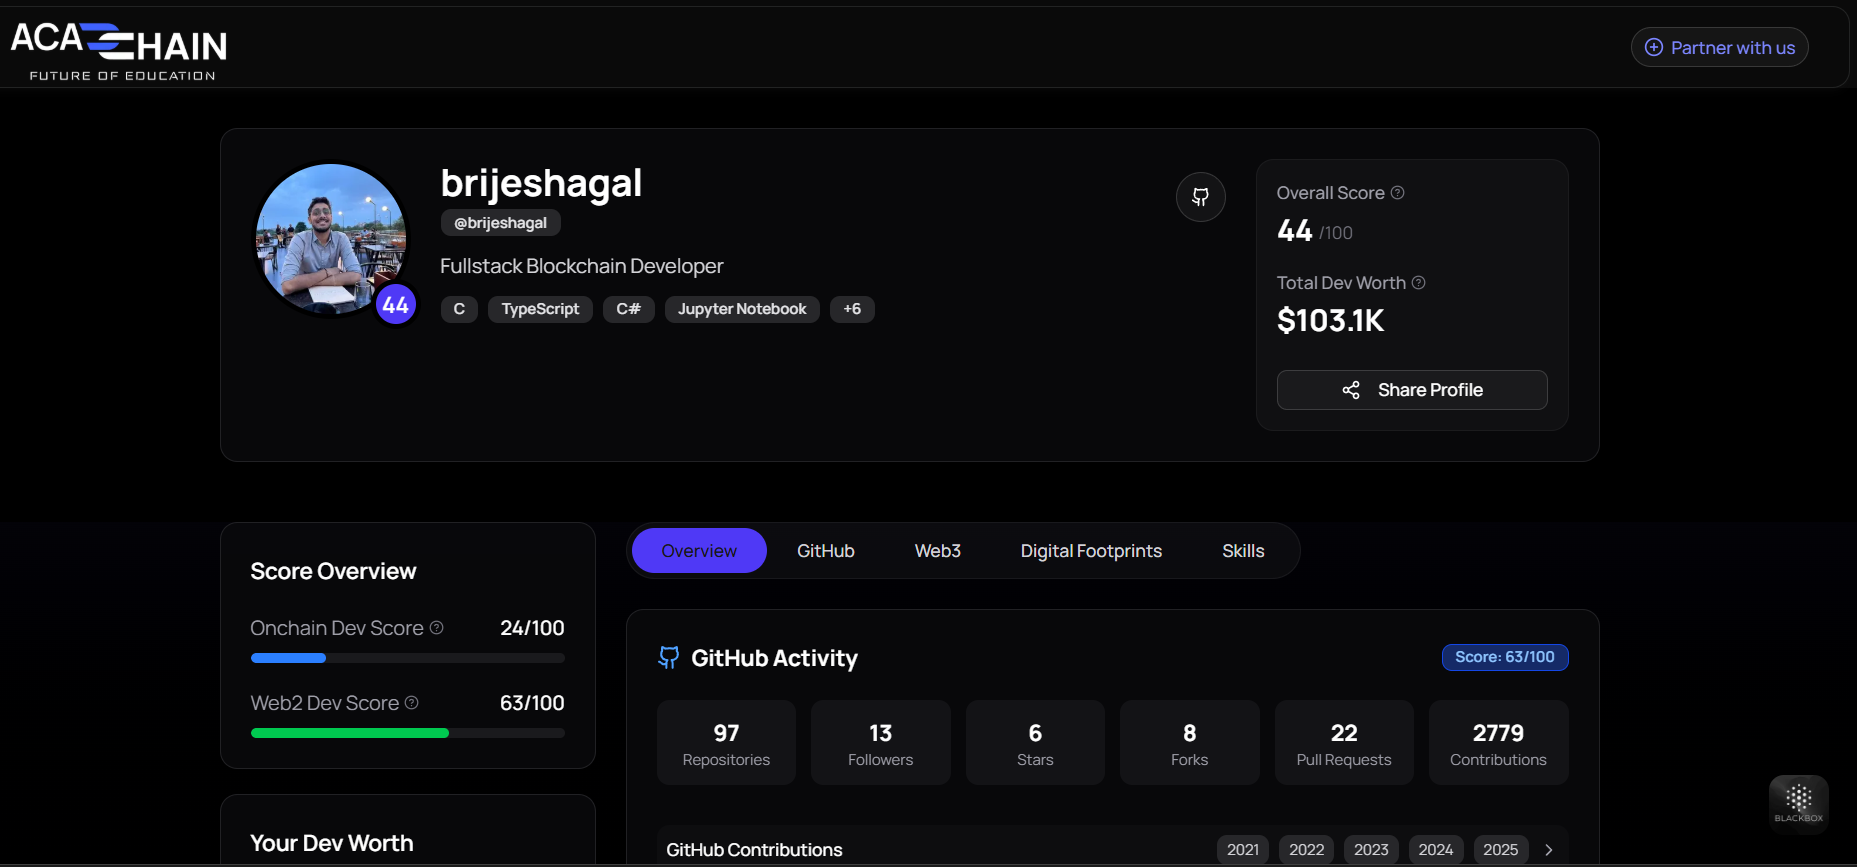The image size is (1857, 867).
Task: Switch to the GitHub tab
Action: (826, 551)
